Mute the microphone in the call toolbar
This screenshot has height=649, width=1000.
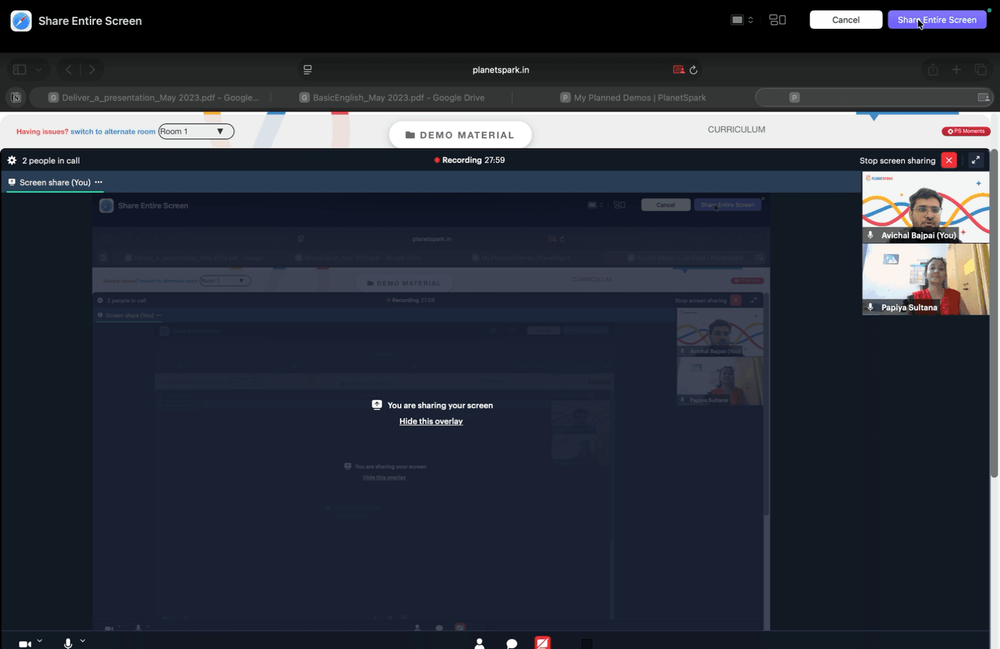click(x=68, y=643)
